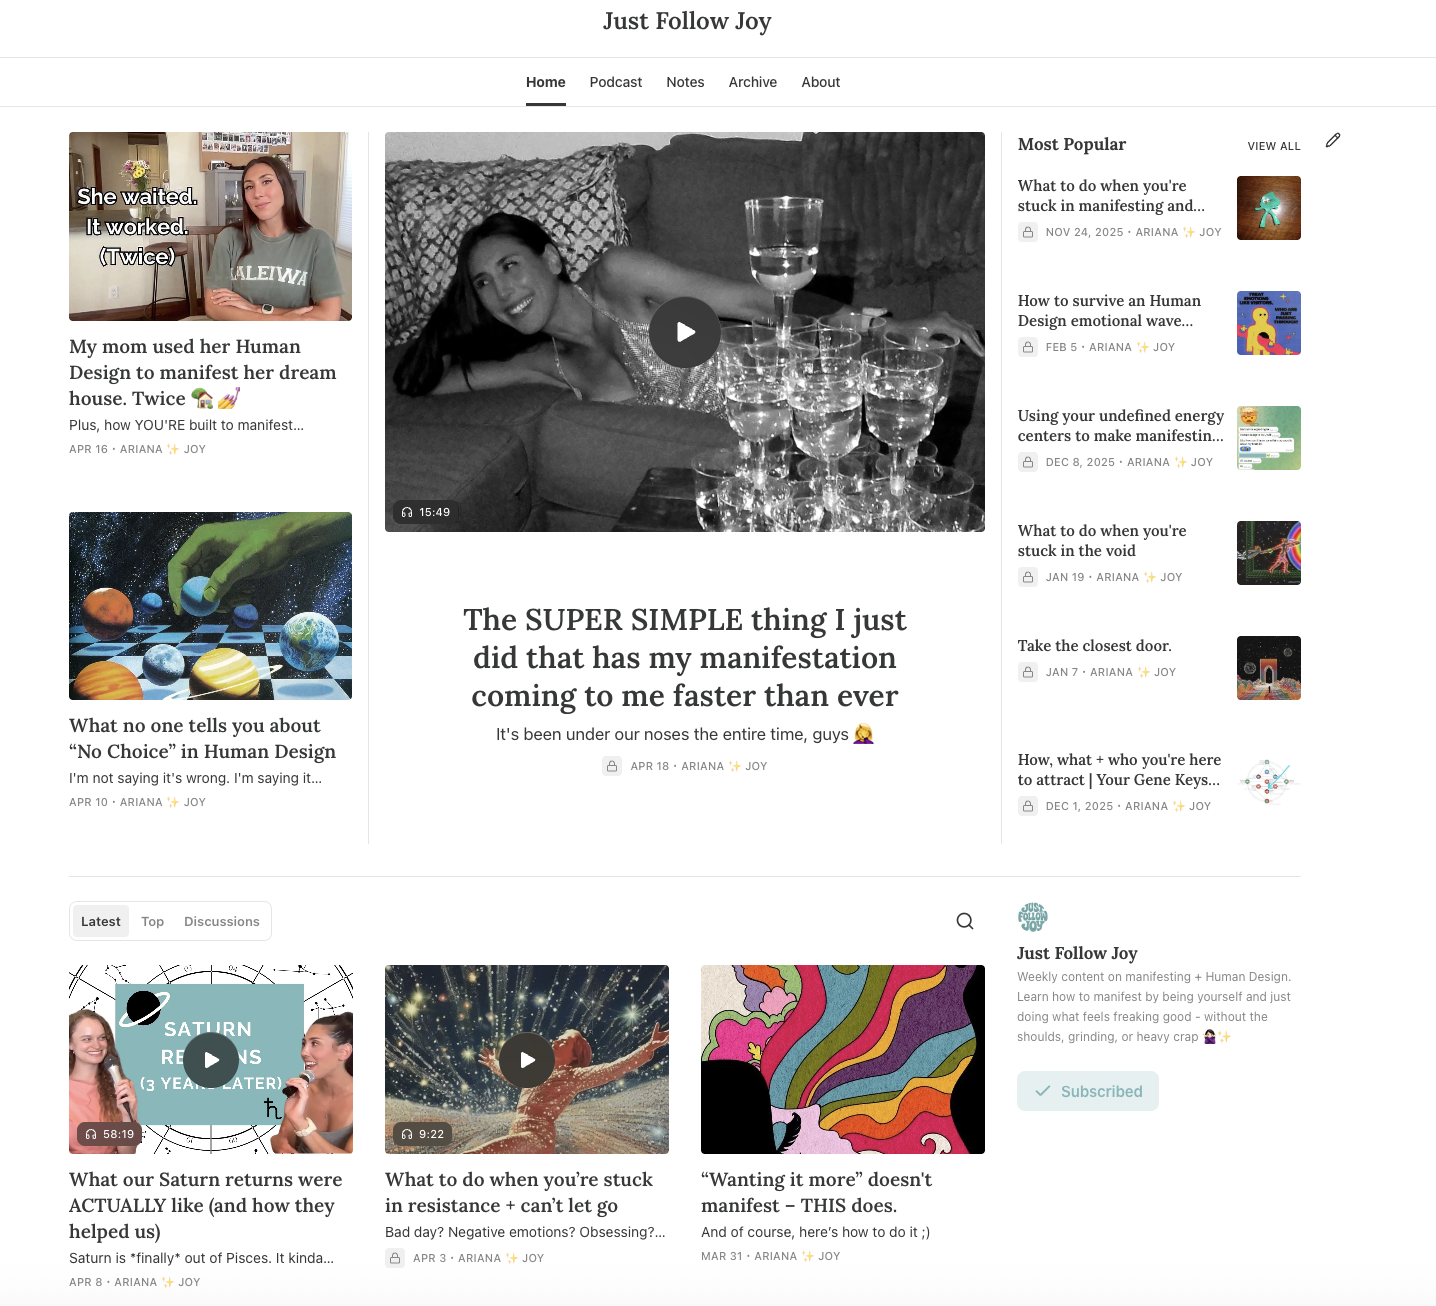The height and width of the screenshot is (1306, 1436).
Task: Go to the Archive page
Action: pyautogui.click(x=753, y=82)
